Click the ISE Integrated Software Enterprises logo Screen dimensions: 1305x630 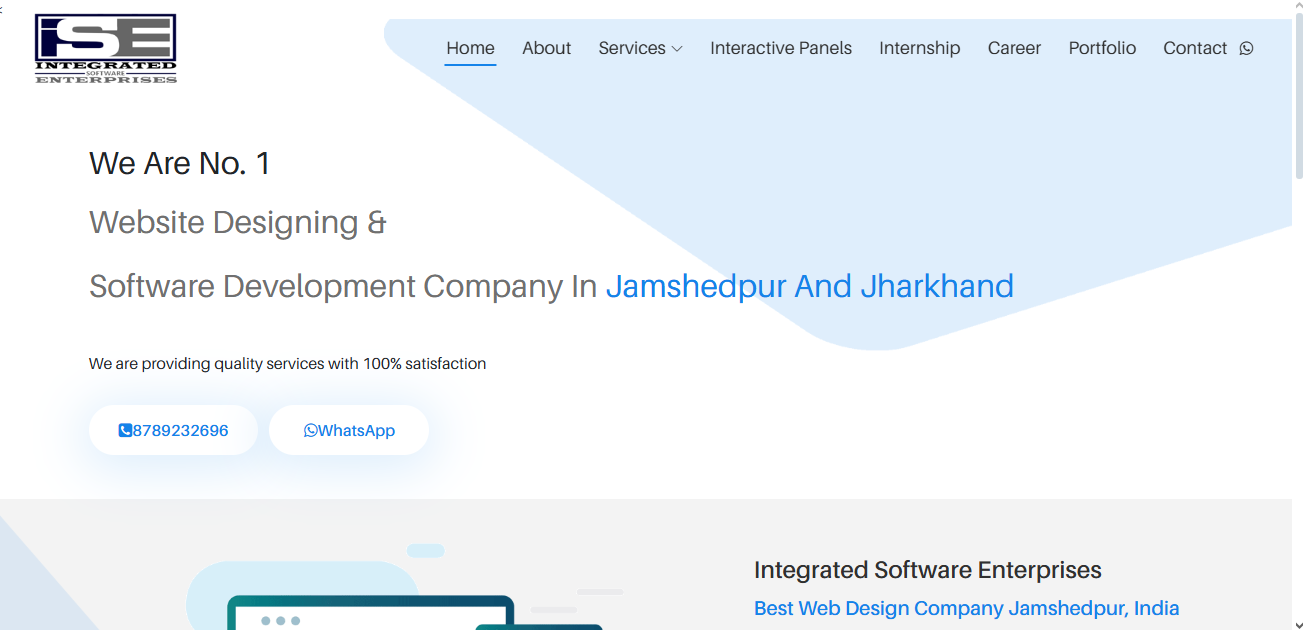tap(106, 49)
